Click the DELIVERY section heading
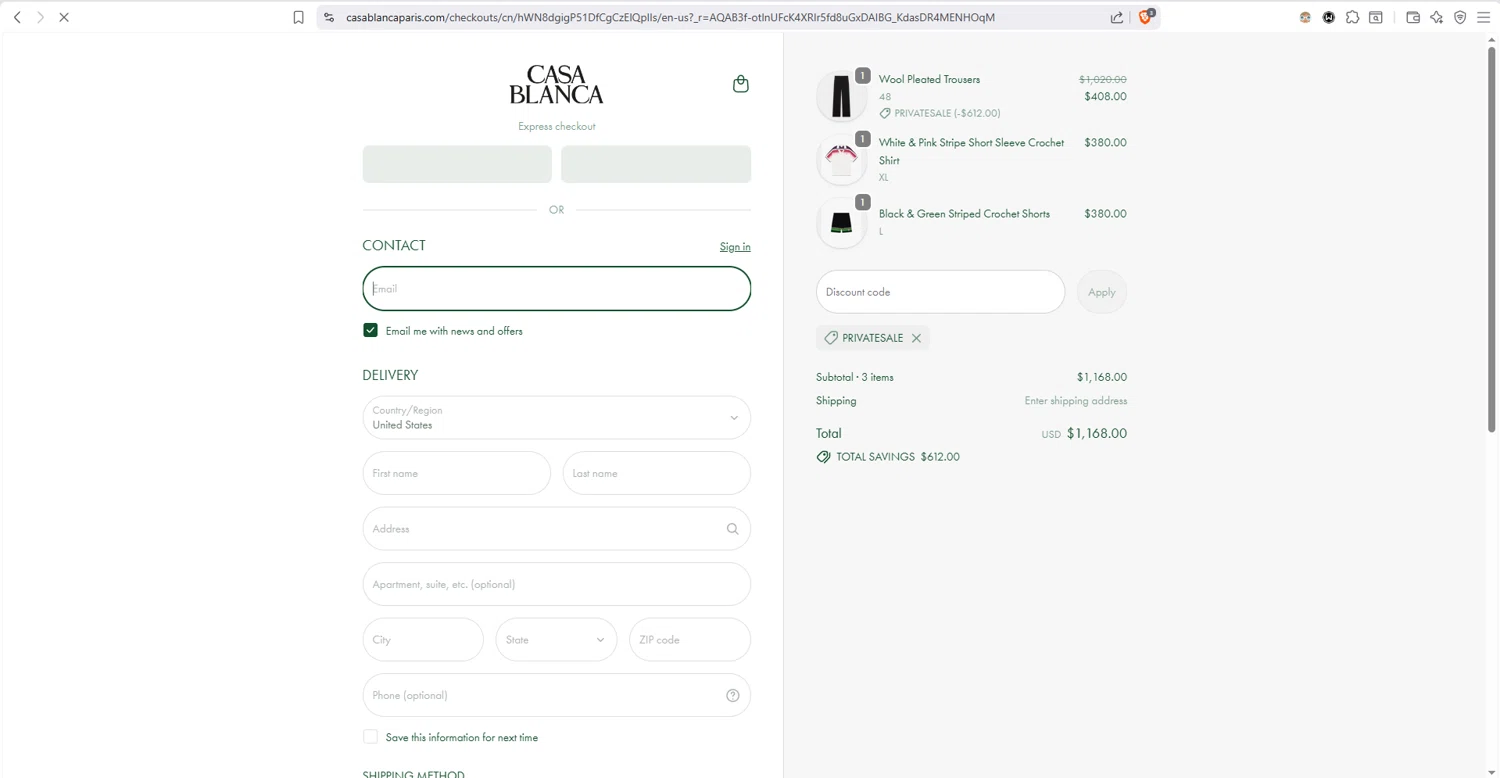This screenshot has width=1500, height=778. [390, 375]
